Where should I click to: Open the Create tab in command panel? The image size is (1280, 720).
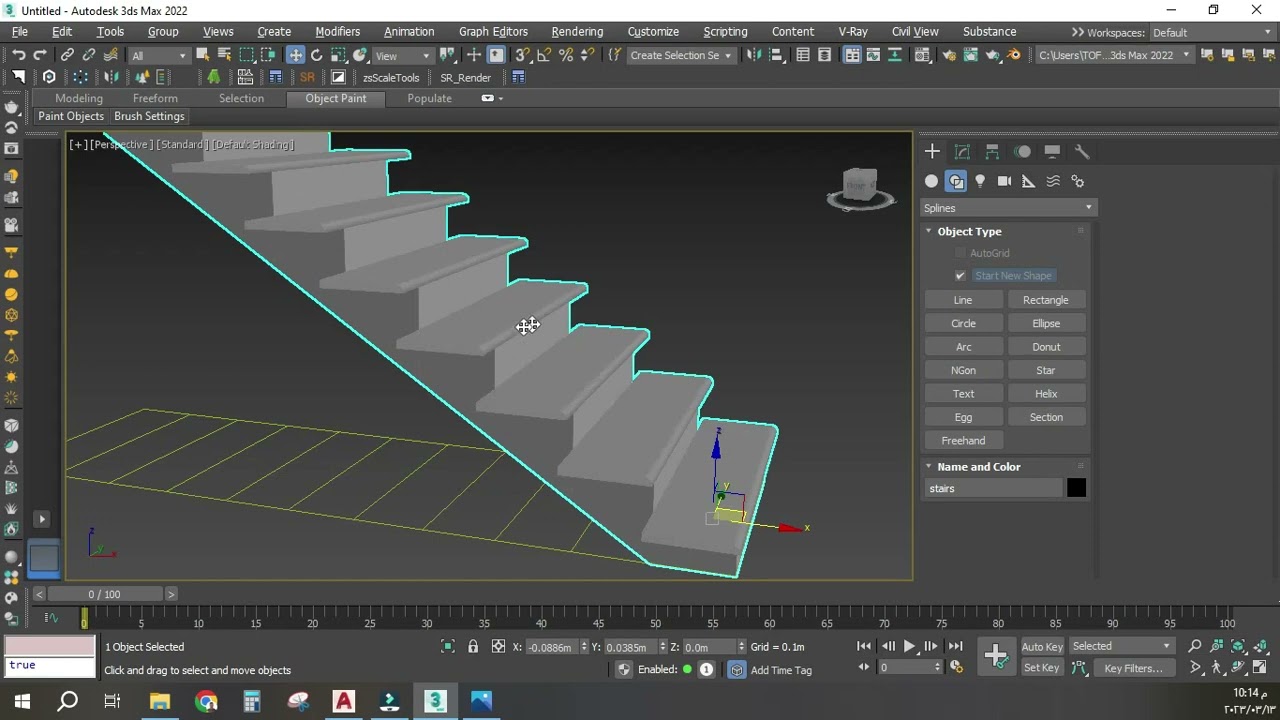pyautogui.click(x=932, y=152)
